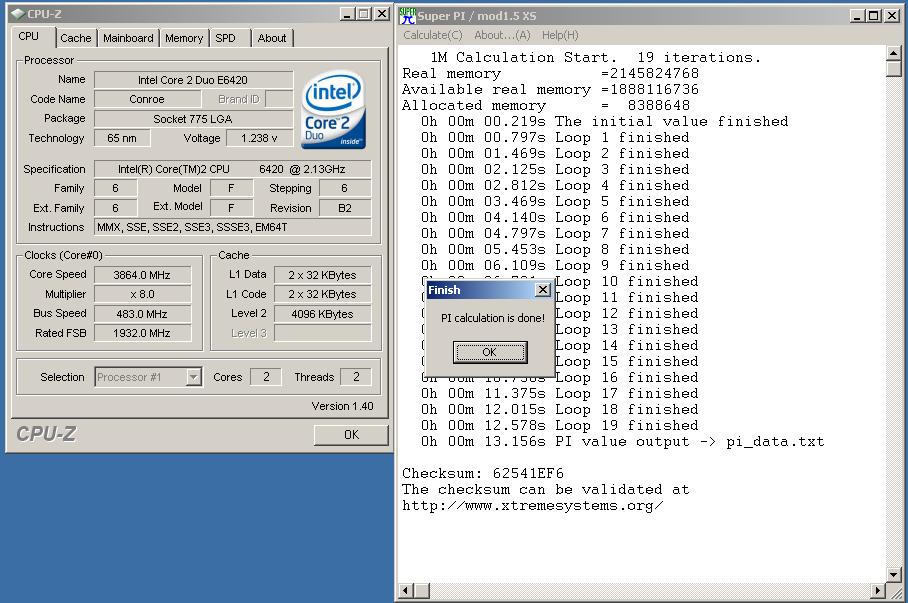Click the Voltage value '1.238 v'
Viewport: 908px width, 603px height.
(x=259, y=138)
